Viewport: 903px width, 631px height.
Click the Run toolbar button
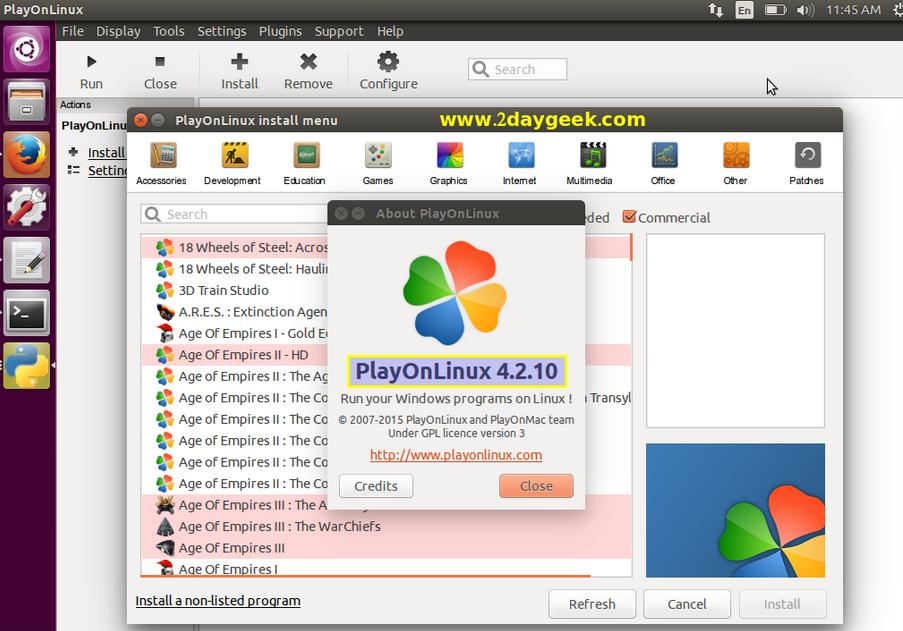click(x=91, y=72)
